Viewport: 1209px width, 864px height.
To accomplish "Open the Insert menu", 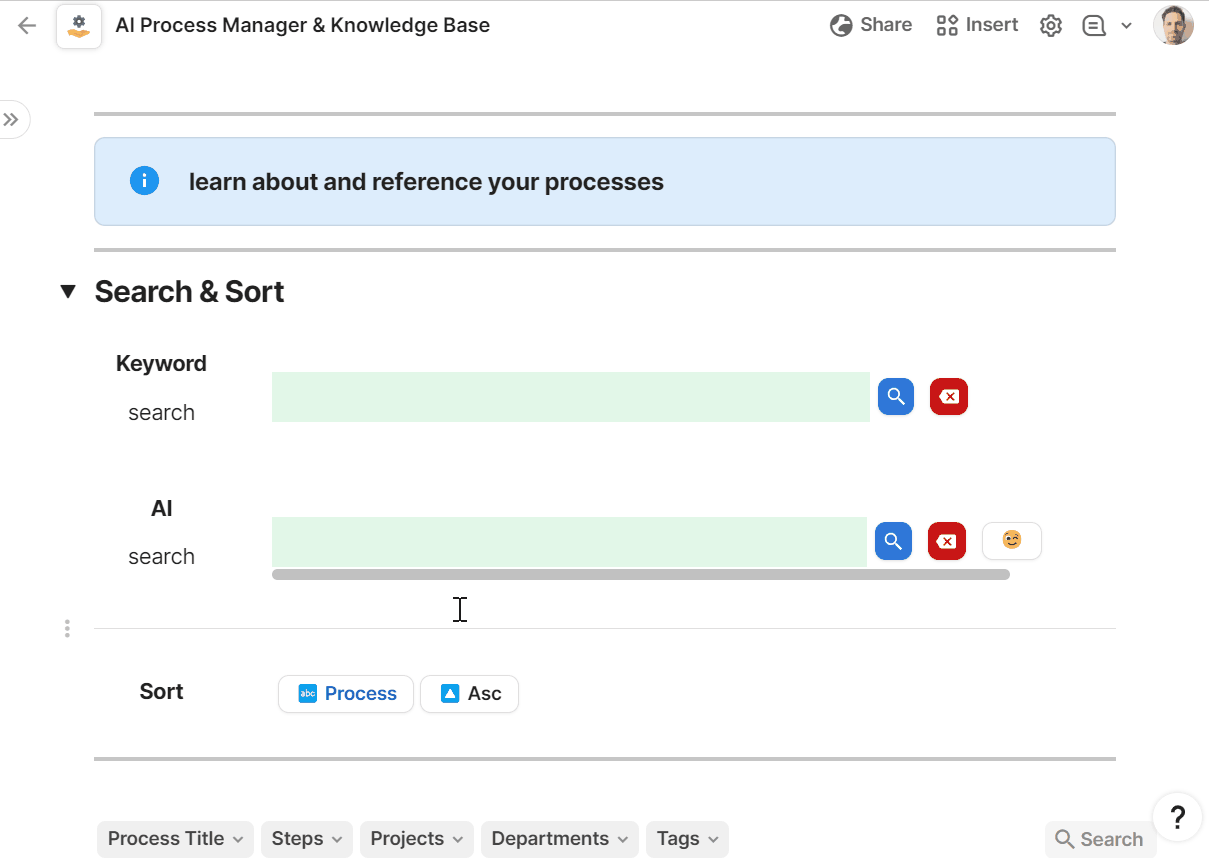I will 977,25.
